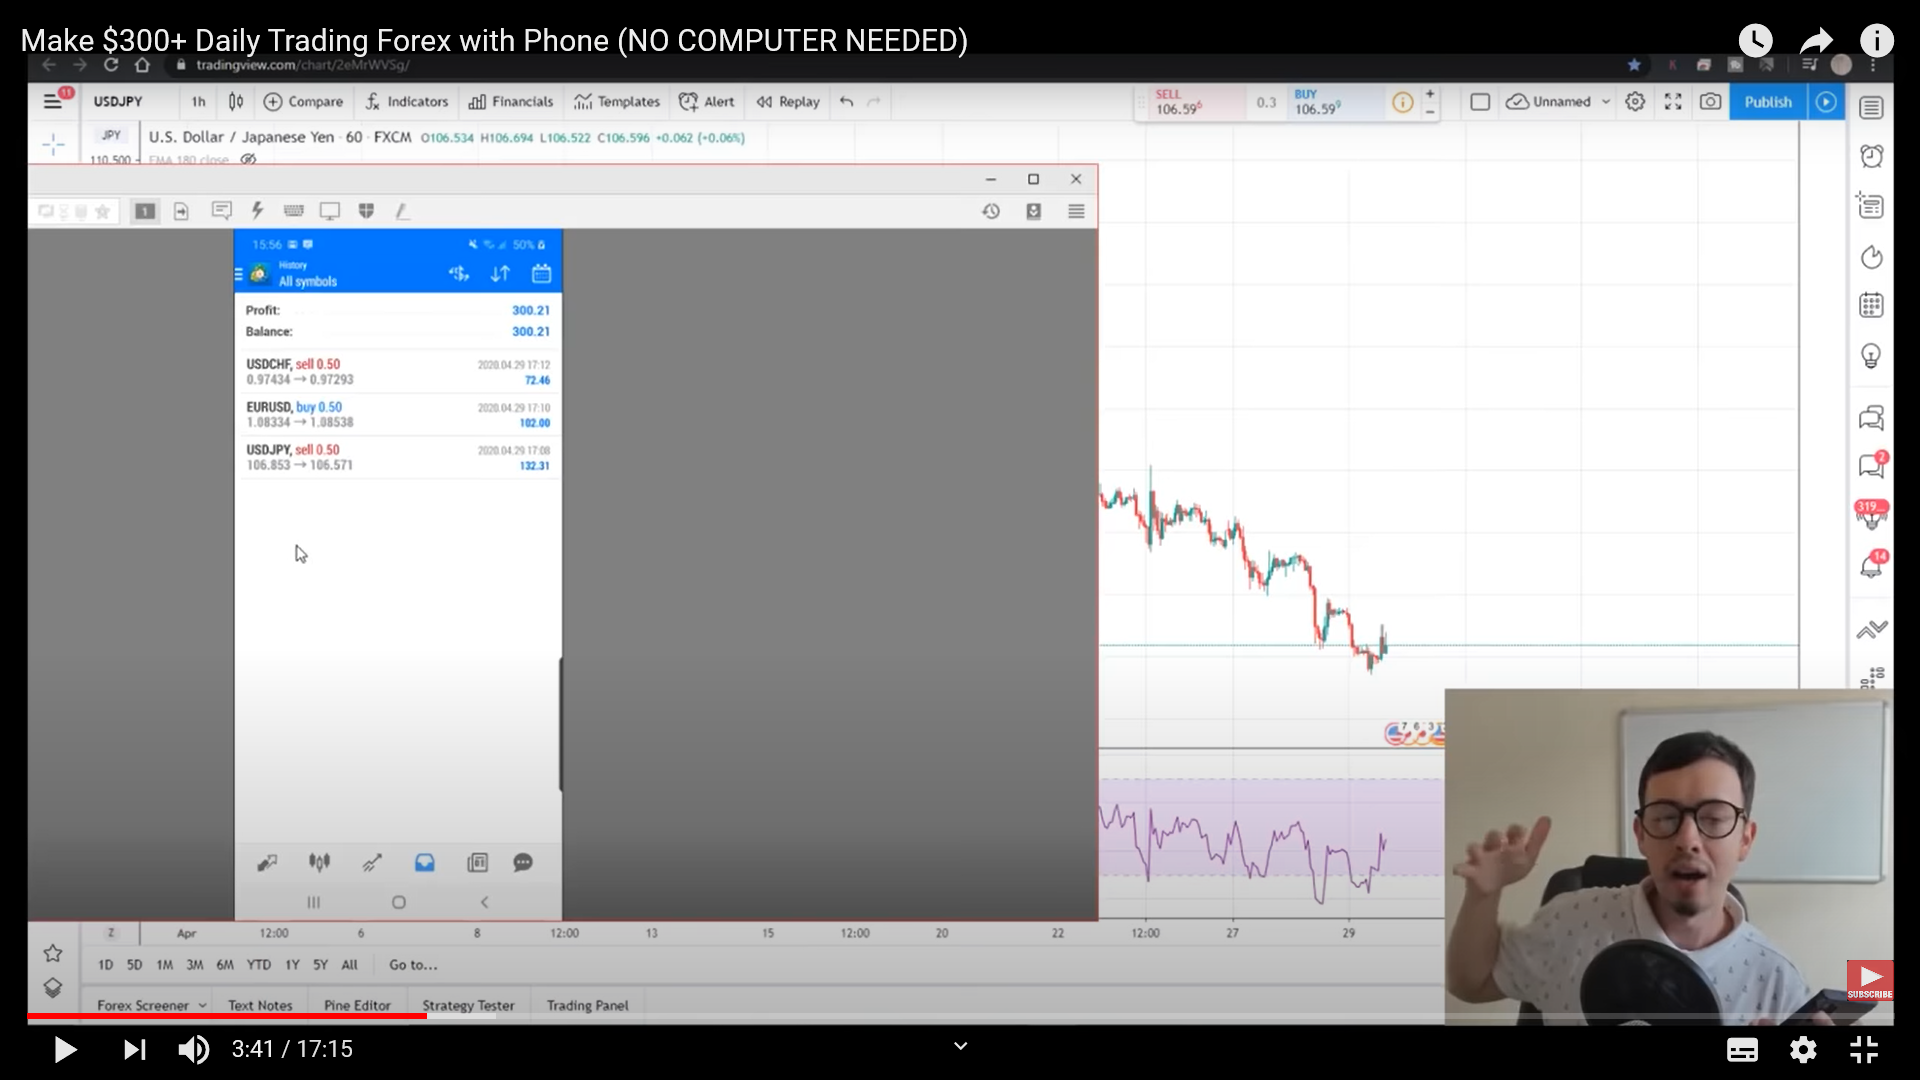Open the 1h timeframe interval selector
The image size is (1920, 1080).
198,102
